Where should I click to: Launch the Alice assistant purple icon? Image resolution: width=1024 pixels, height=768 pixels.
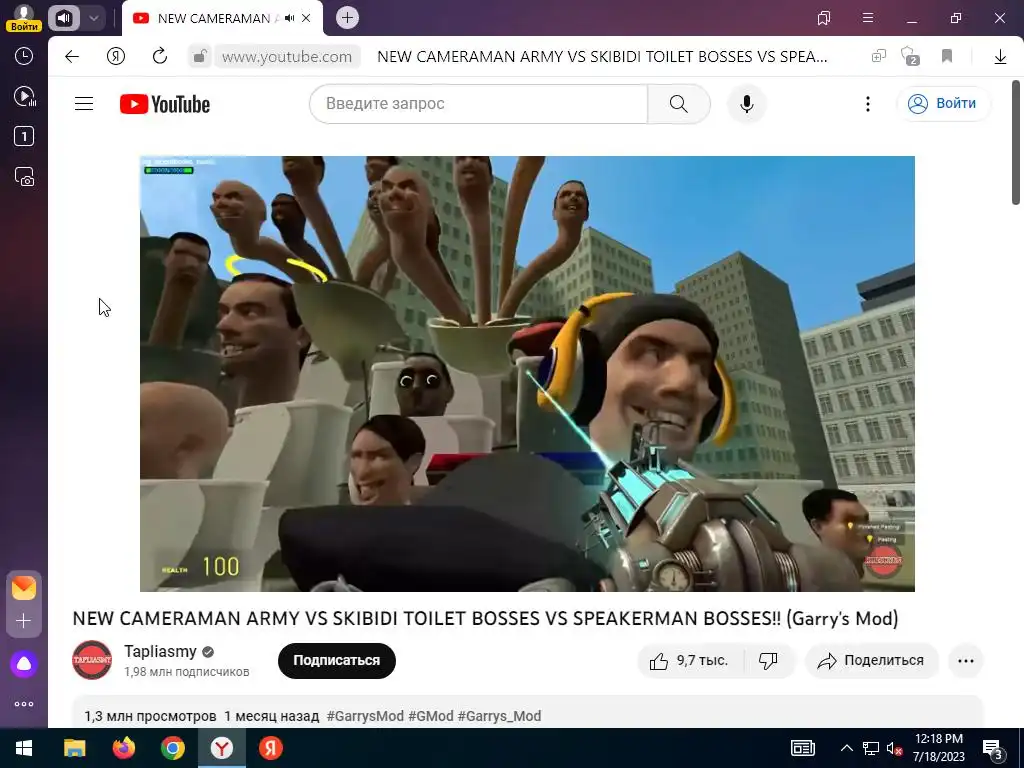click(x=24, y=664)
